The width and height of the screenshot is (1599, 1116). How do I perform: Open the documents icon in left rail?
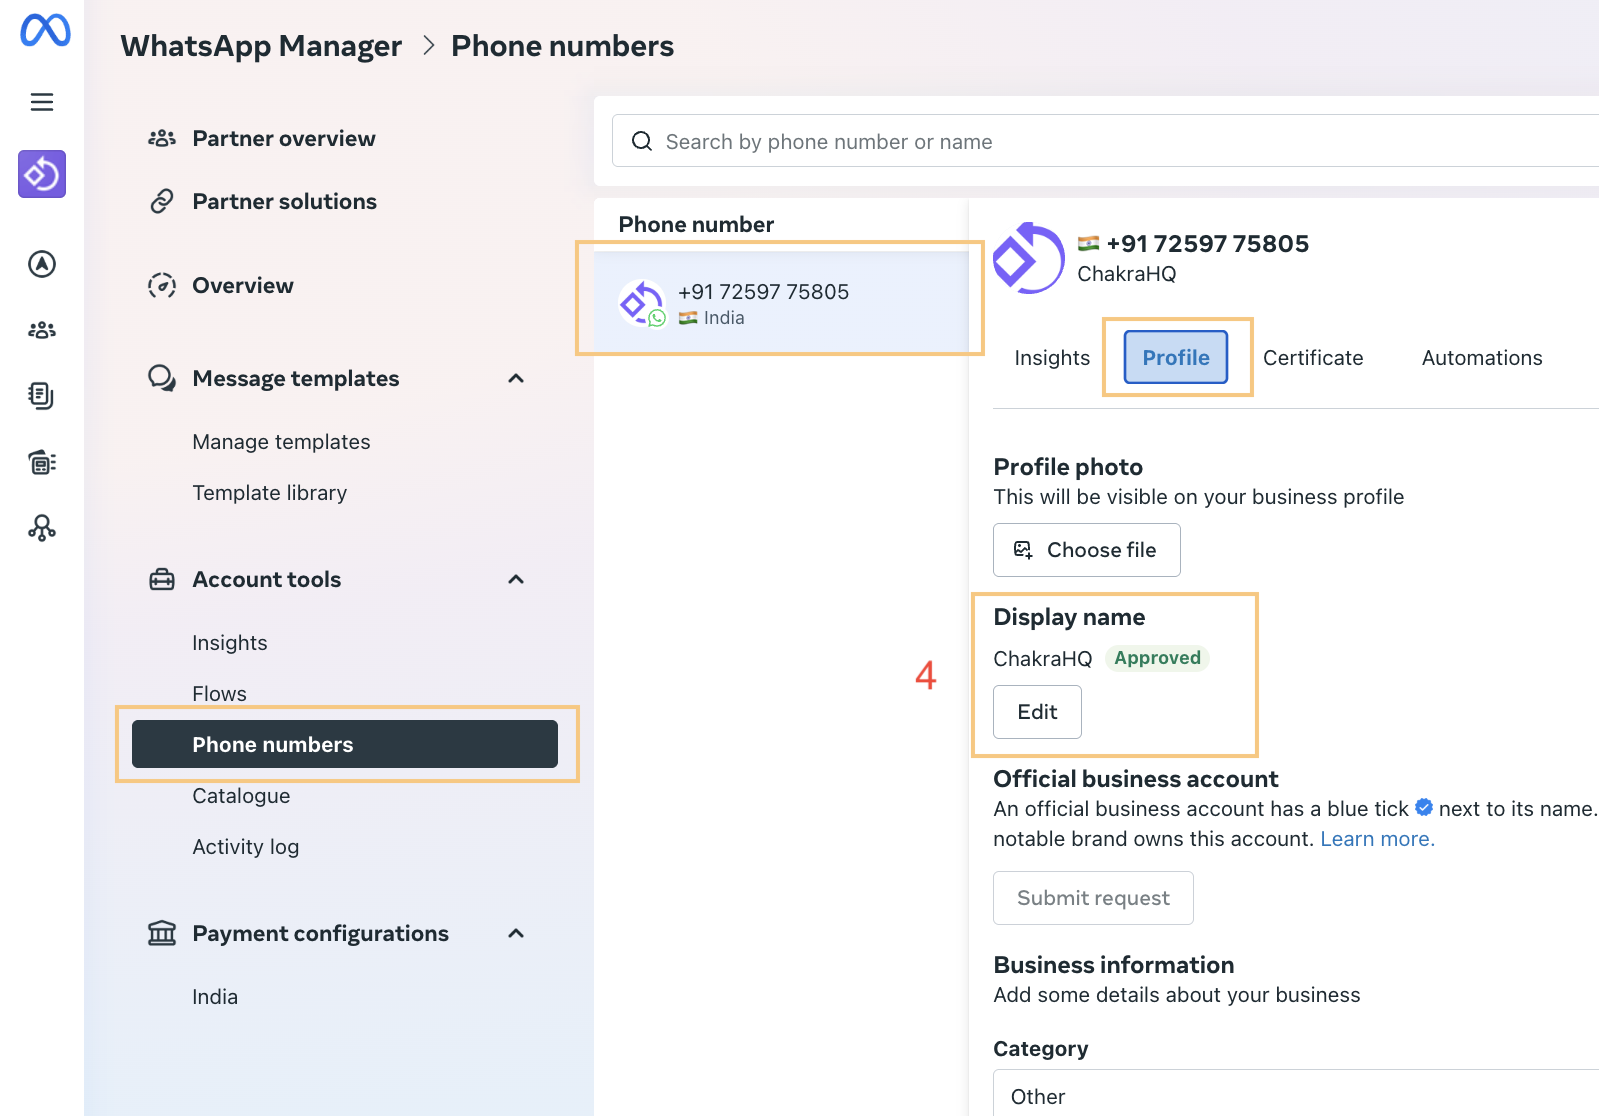42,396
